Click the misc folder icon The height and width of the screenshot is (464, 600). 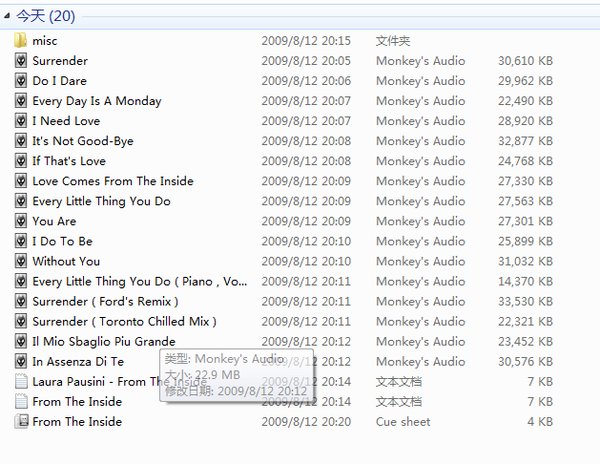[21, 40]
